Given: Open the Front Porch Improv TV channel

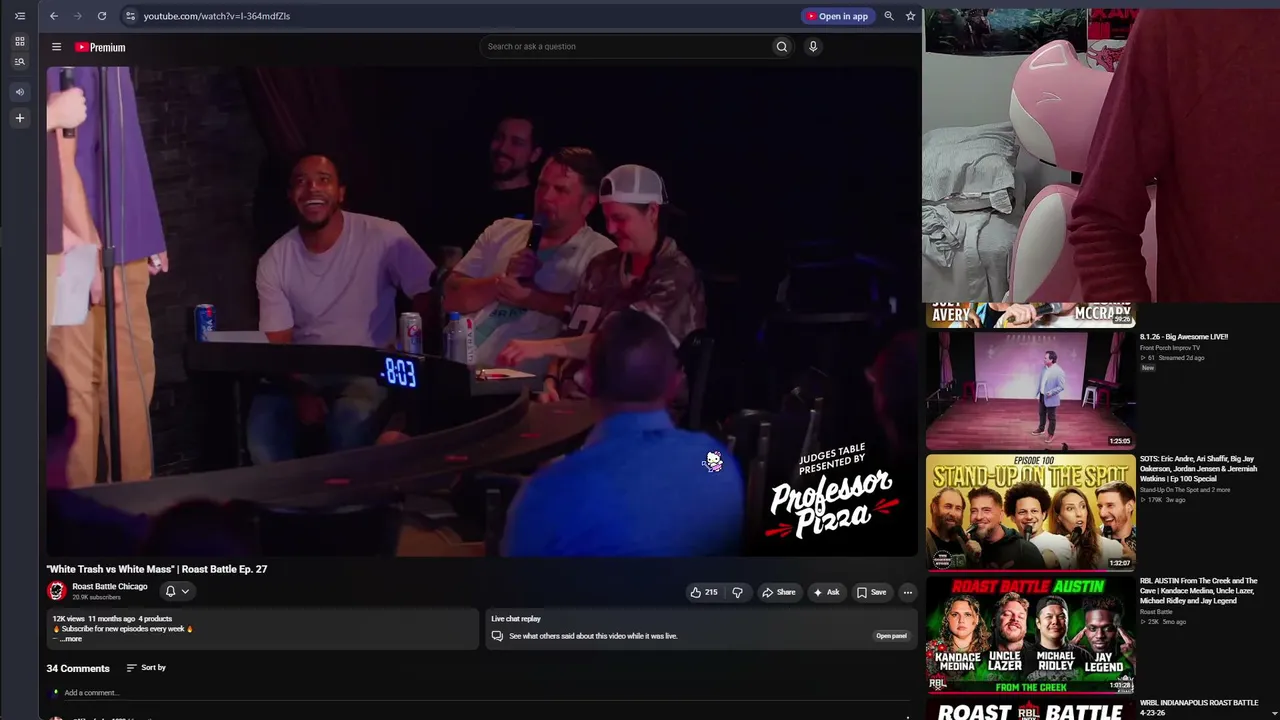Looking at the screenshot, I should click(x=1169, y=348).
